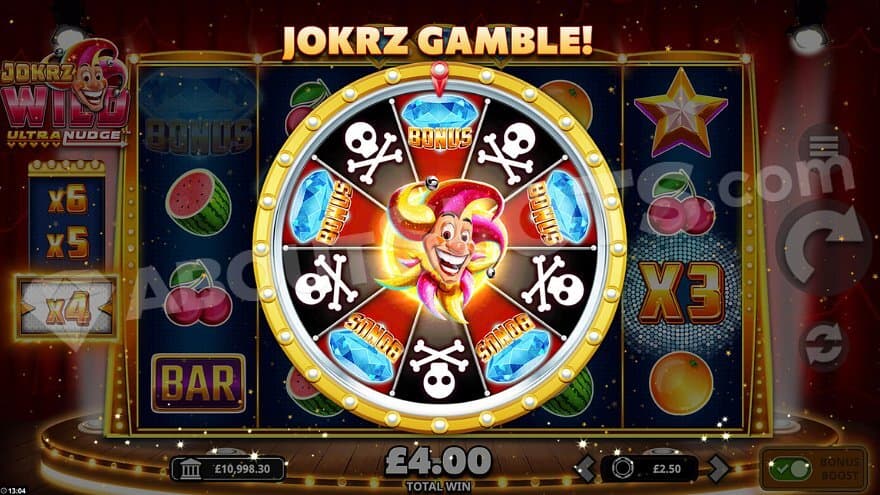Increase bet with right arrow
Screen dimensions: 880x495
(718, 468)
